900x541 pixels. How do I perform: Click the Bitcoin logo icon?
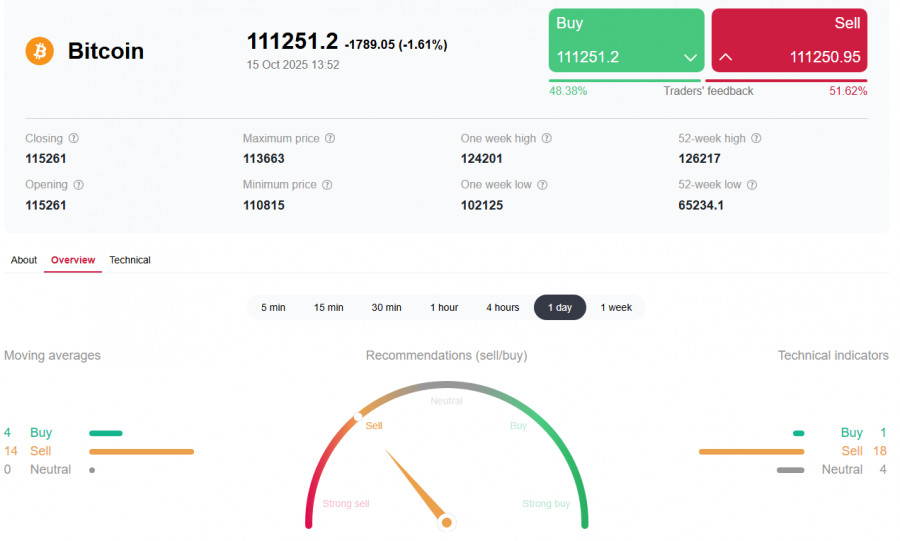point(40,51)
